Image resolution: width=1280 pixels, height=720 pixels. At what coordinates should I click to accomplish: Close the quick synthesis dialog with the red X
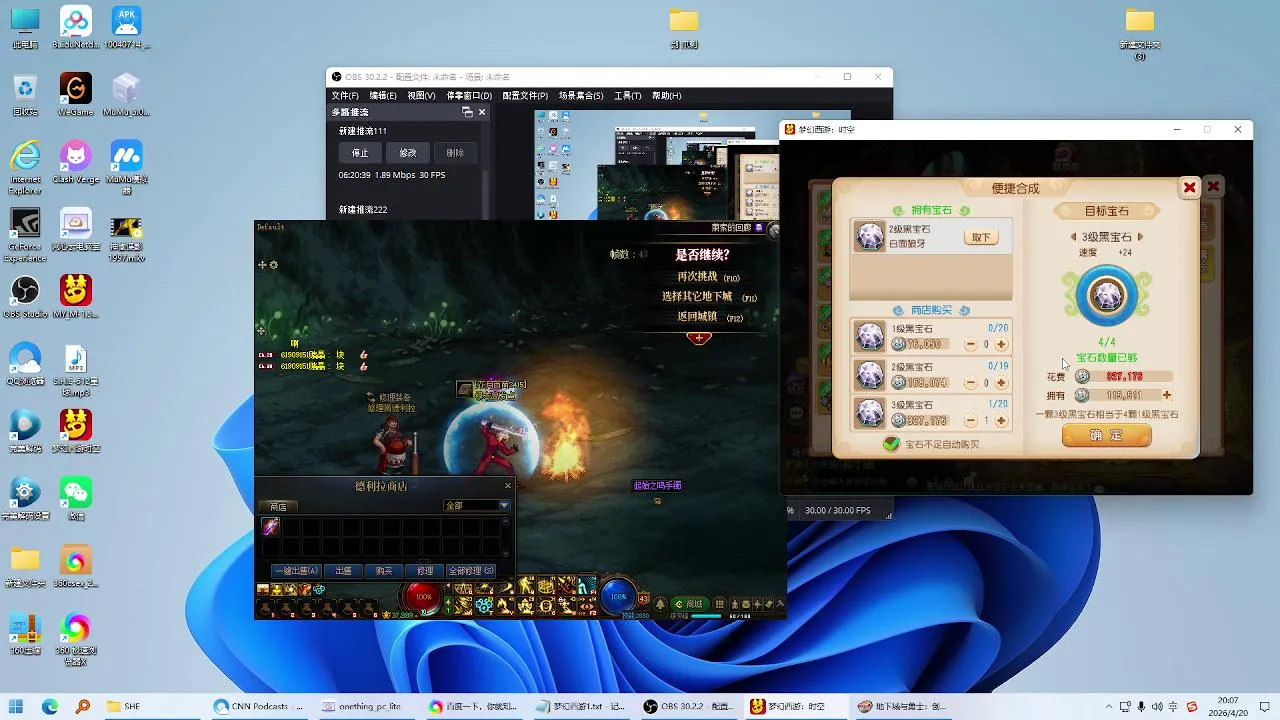(1189, 187)
